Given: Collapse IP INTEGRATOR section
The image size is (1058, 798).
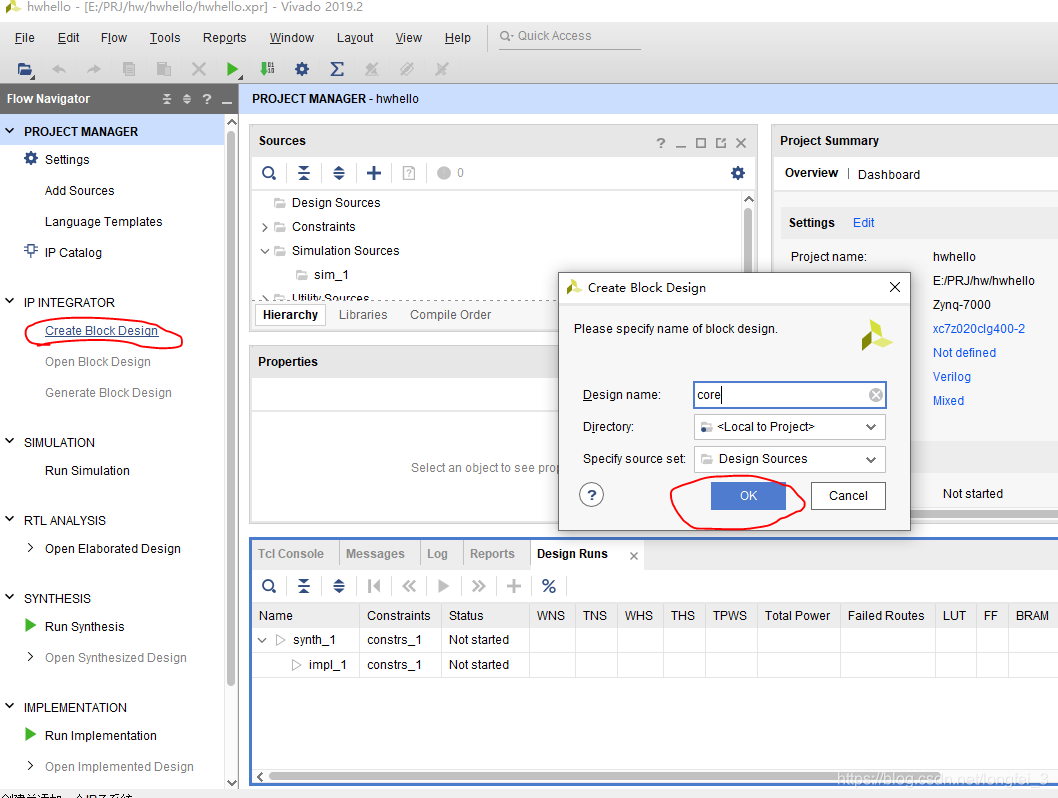Looking at the screenshot, I should coord(9,302).
